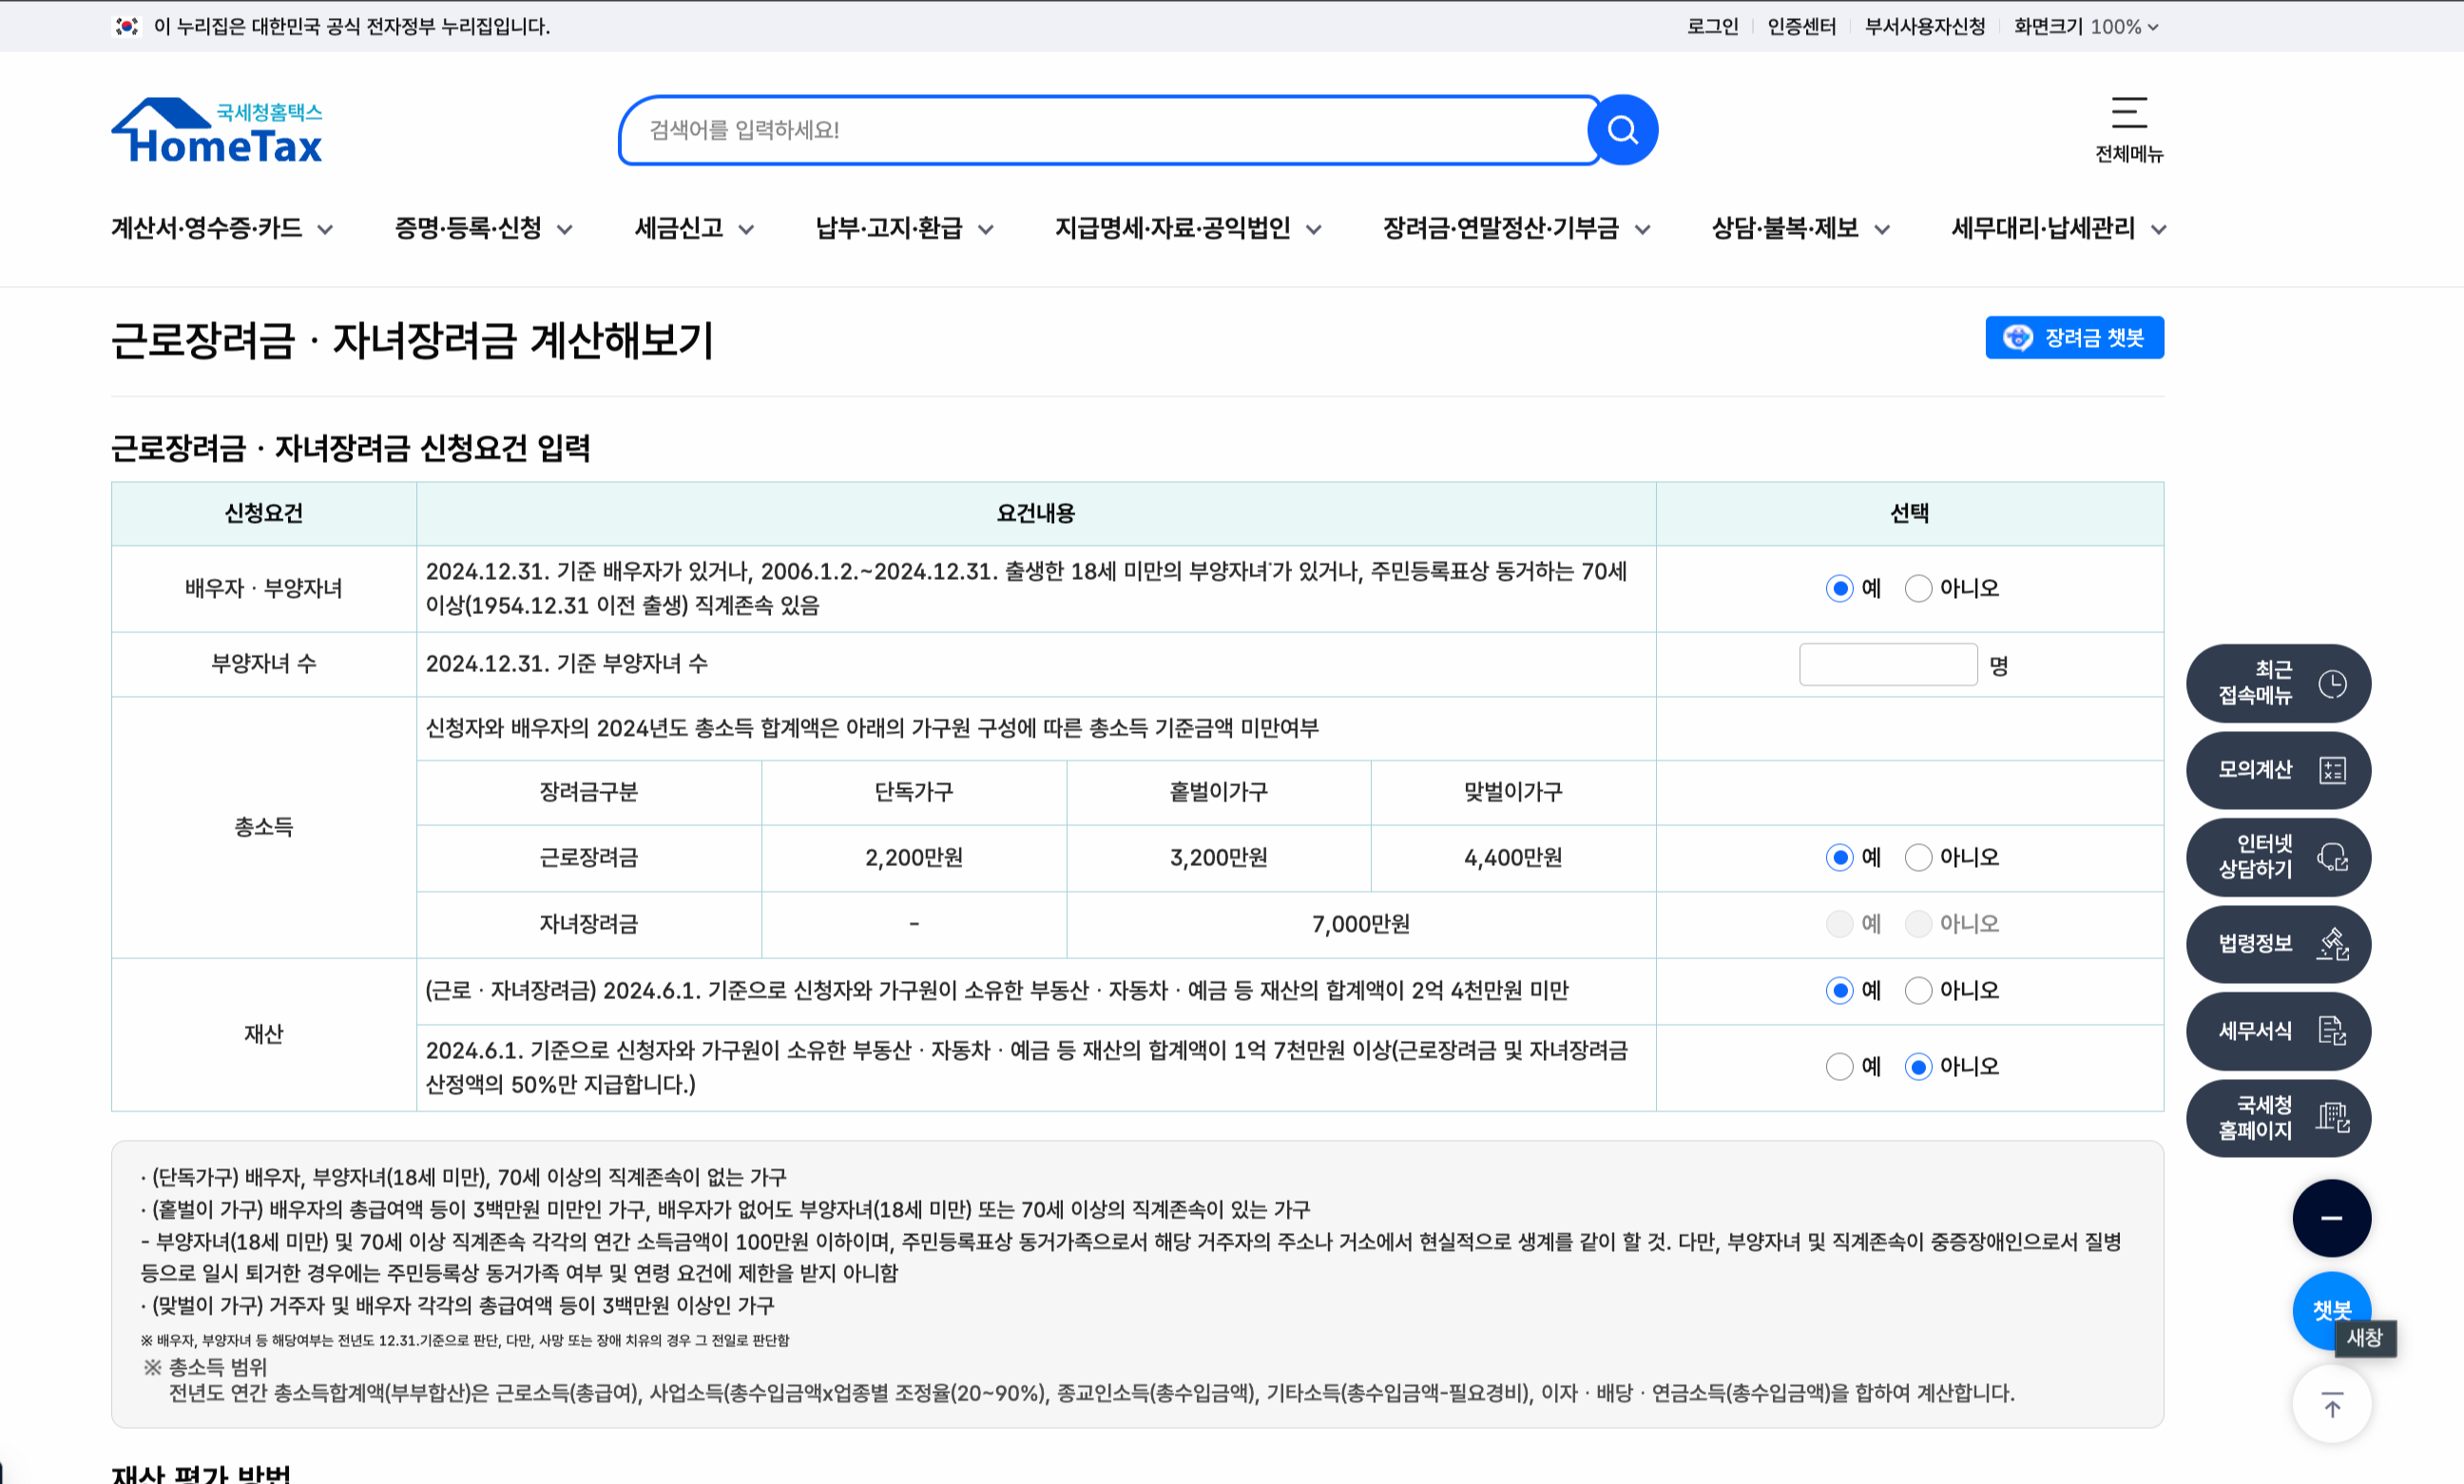Open 법령정보 from the side menu
Viewport: 2464px width, 1484px height.
point(2279,944)
